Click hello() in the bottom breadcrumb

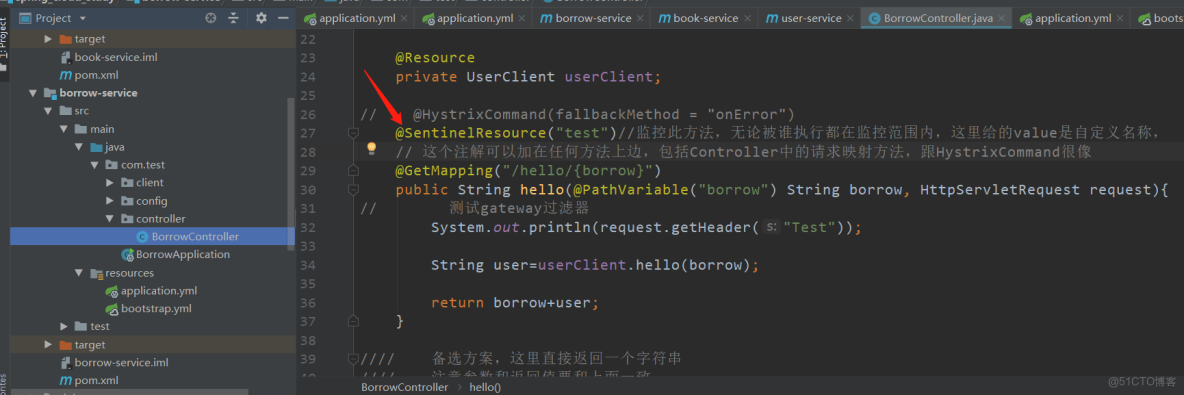(485, 387)
